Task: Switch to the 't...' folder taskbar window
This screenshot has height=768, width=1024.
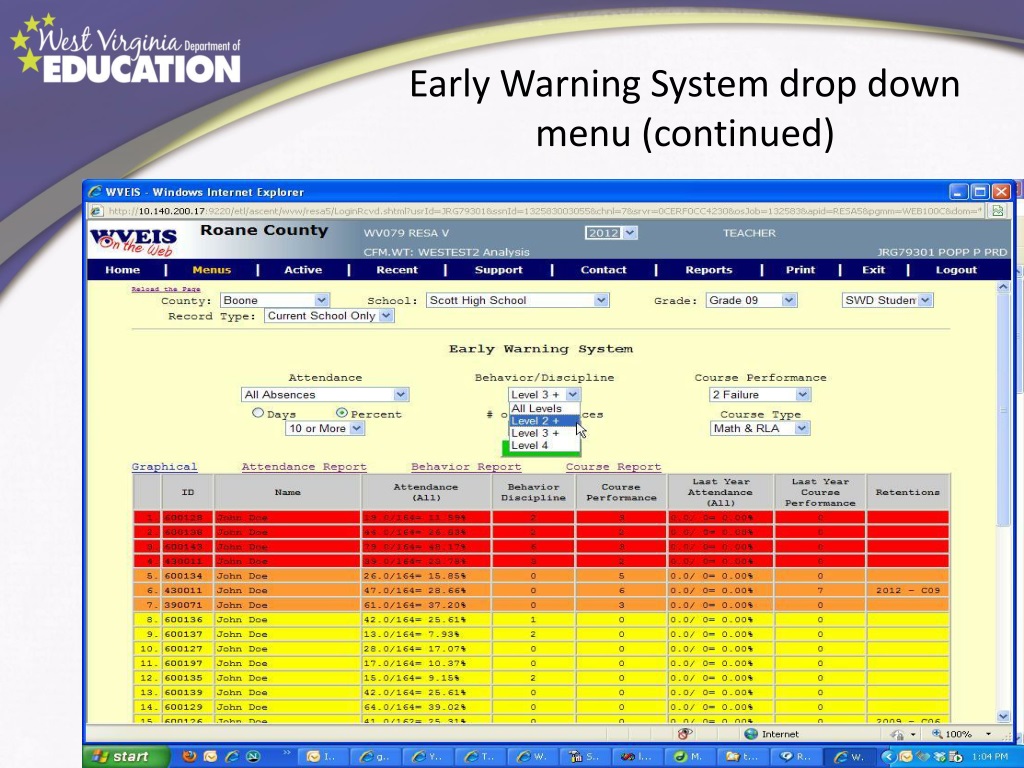Action: [x=742, y=756]
